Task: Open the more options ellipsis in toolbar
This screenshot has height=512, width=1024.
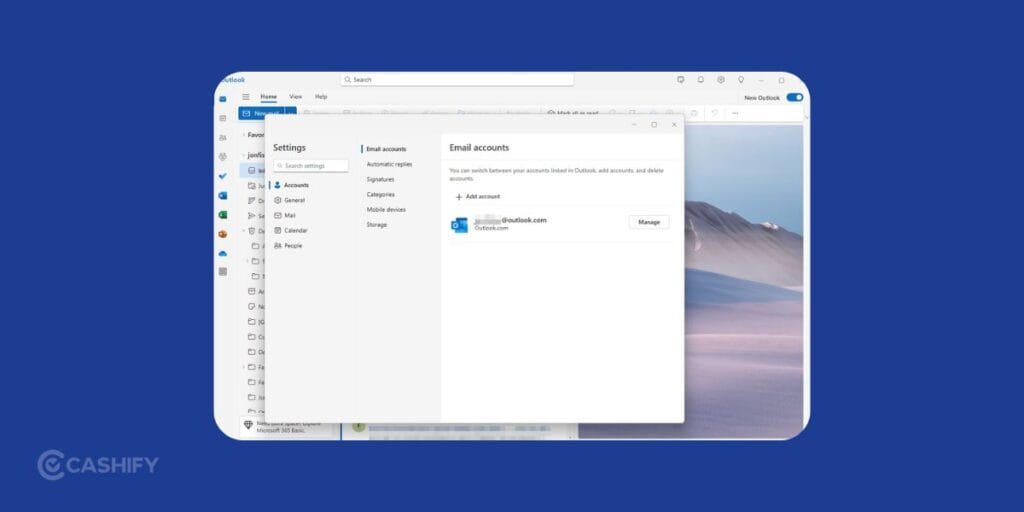Action: 735,113
